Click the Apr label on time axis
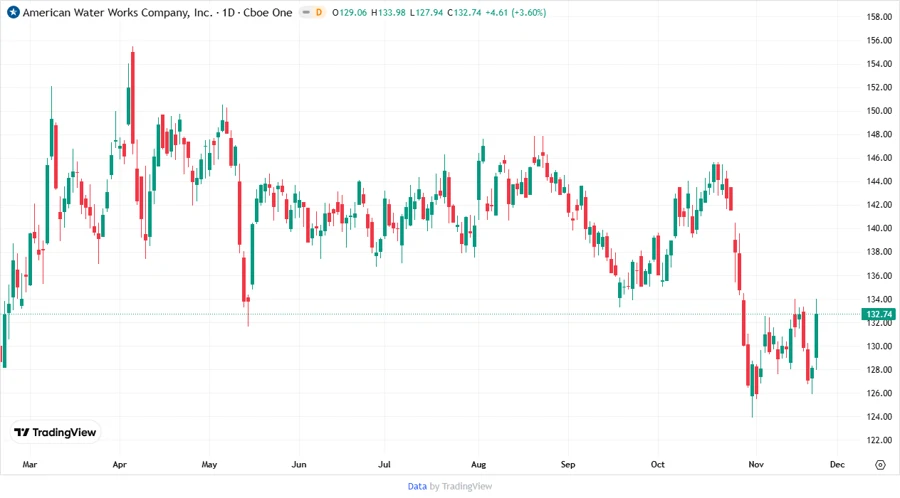Screen dimensions: 900x498 (x=119, y=465)
